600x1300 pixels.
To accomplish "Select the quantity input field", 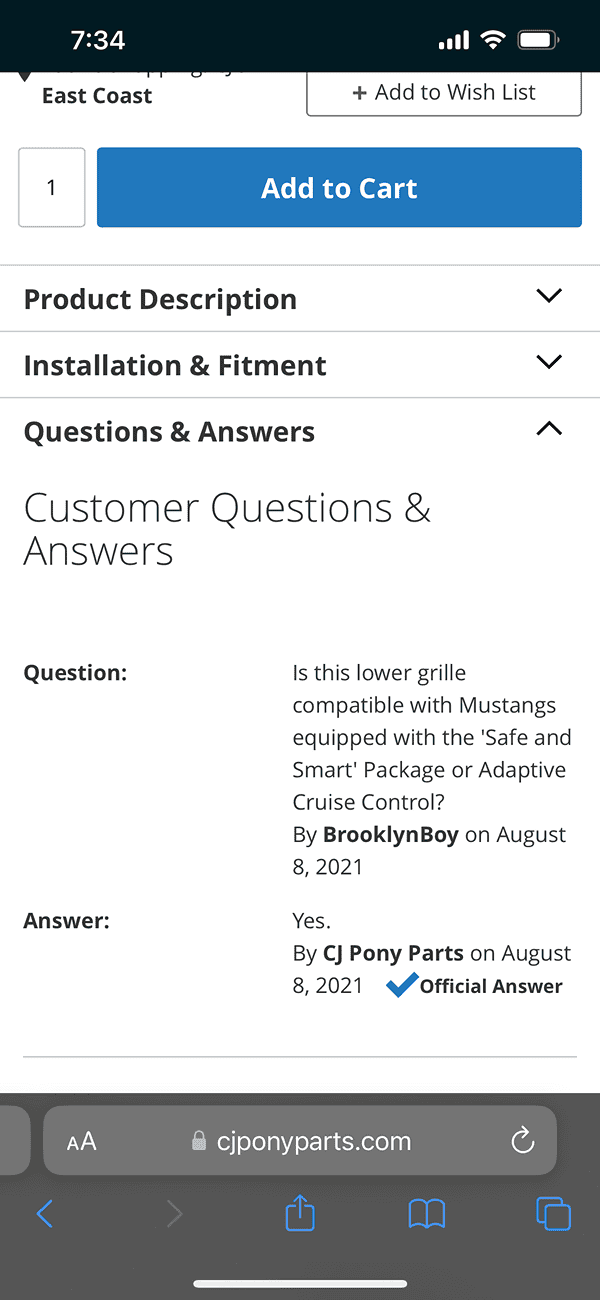I will [52, 188].
